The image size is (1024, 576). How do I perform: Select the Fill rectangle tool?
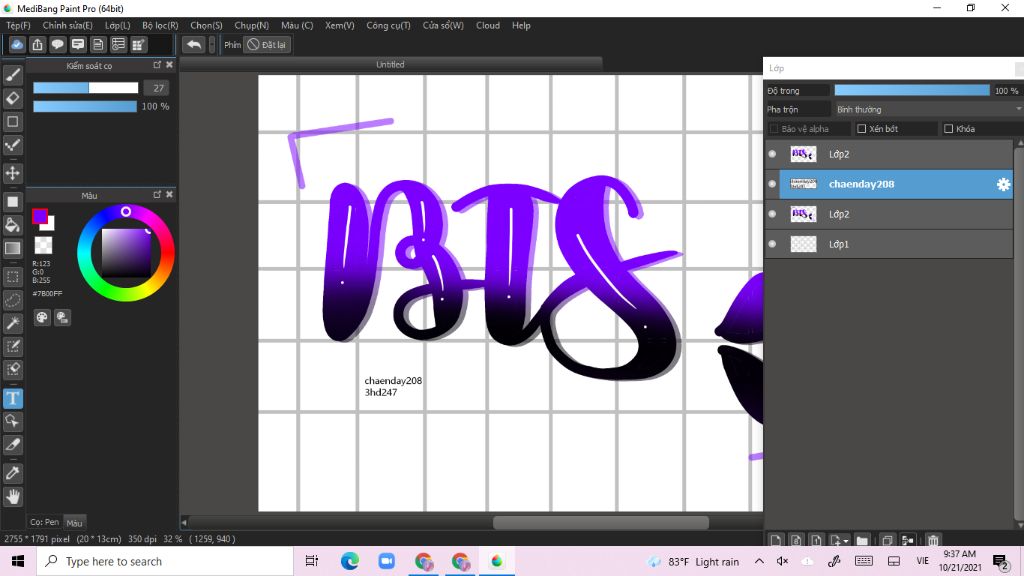[12, 202]
